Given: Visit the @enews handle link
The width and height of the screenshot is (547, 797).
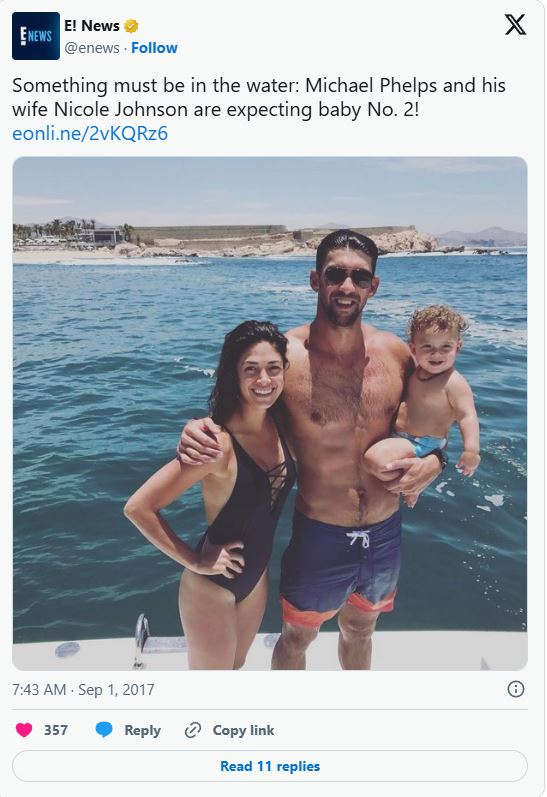Looking at the screenshot, I should [x=92, y=48].
